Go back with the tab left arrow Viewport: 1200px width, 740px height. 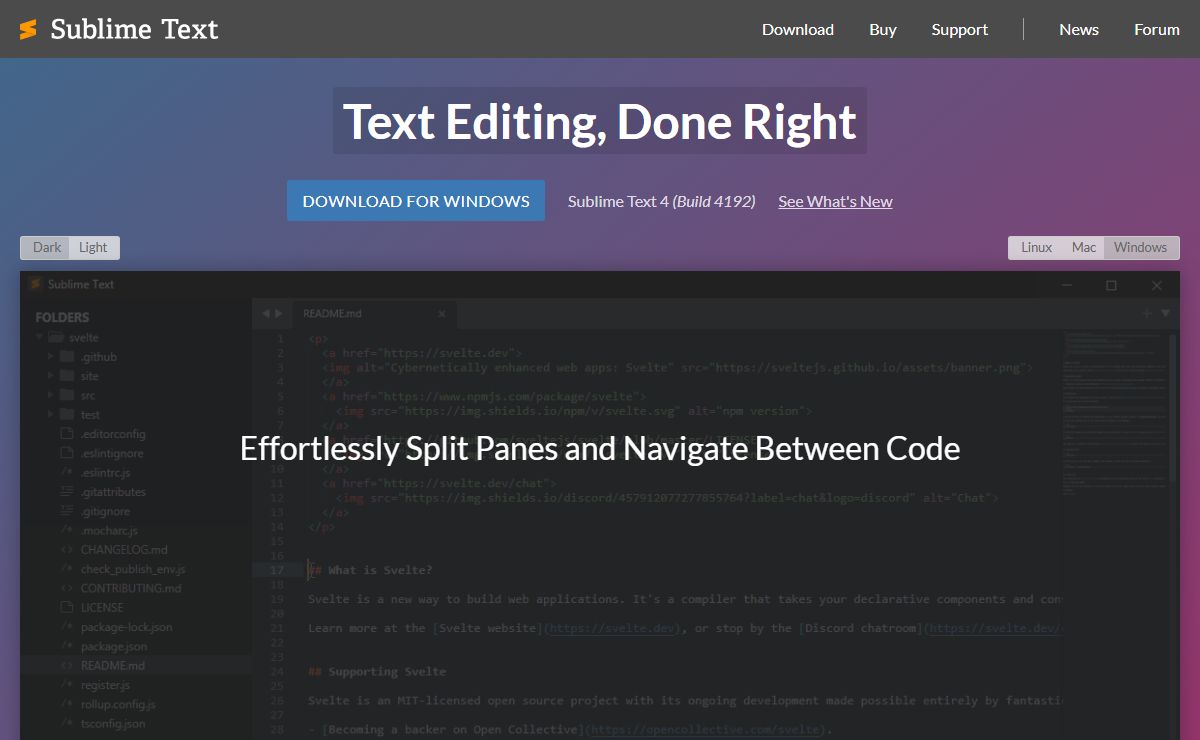[266, 313]
